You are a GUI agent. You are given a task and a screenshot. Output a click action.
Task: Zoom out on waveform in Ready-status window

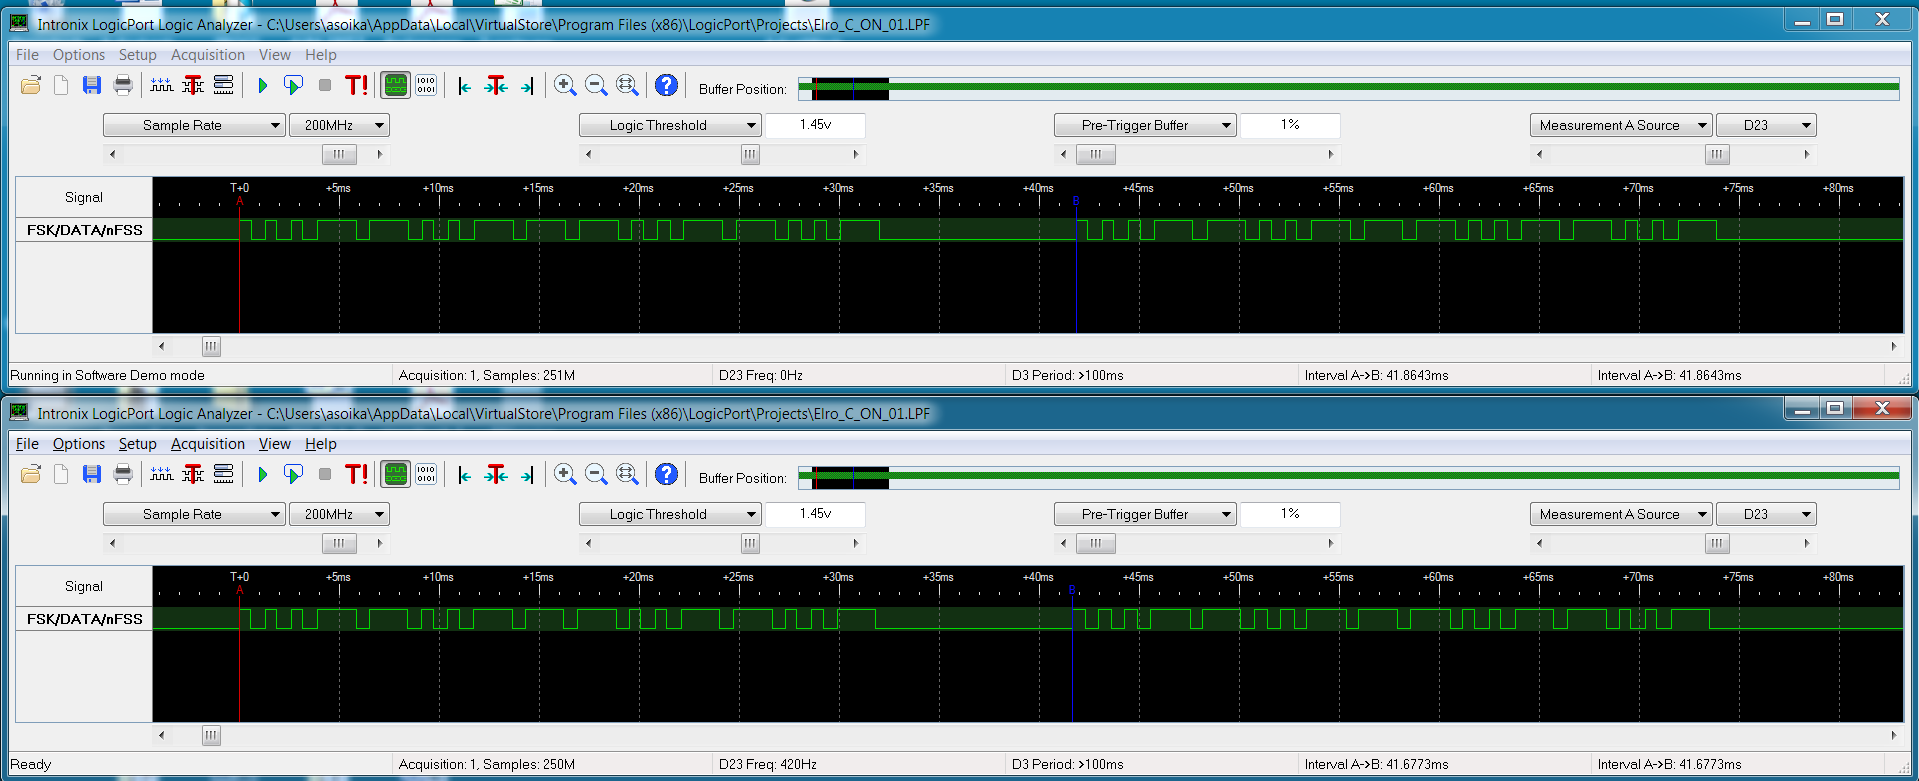(596, 474)
